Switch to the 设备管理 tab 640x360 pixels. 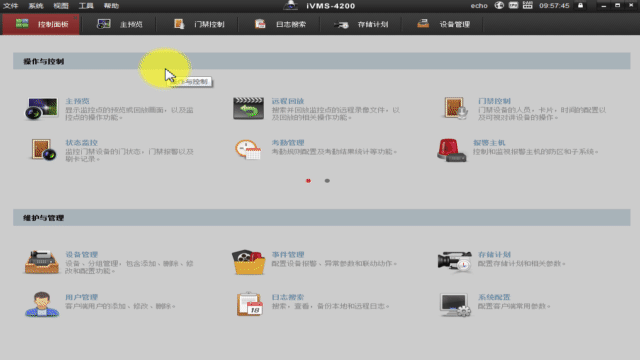click(443, 24)
